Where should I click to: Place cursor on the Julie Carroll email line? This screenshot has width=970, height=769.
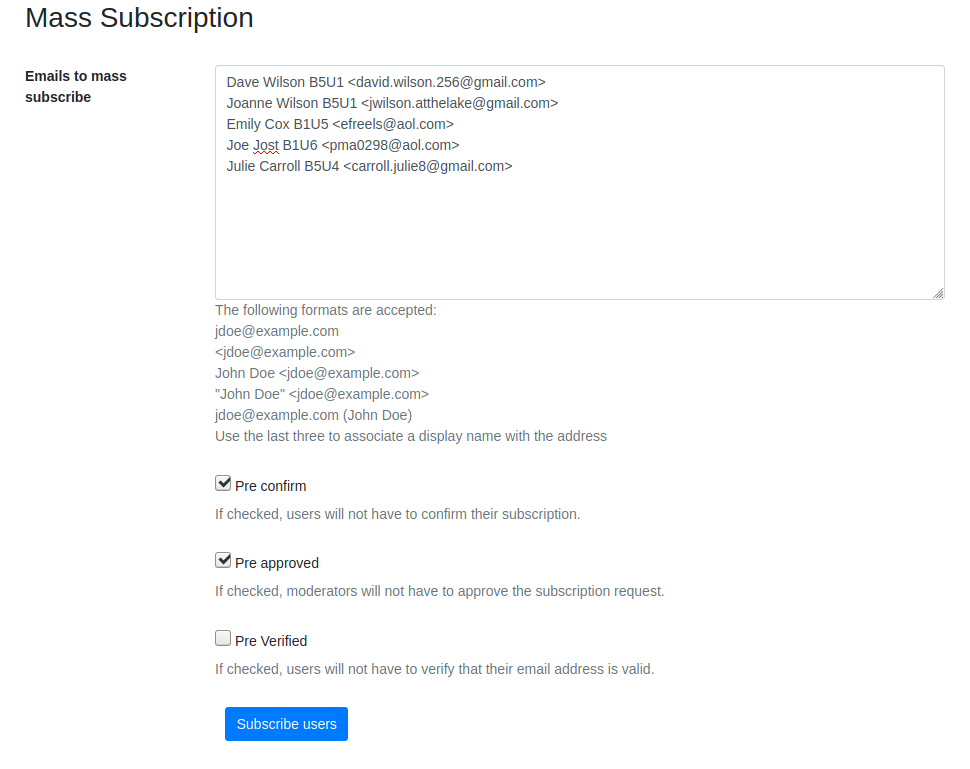(369, 166)
